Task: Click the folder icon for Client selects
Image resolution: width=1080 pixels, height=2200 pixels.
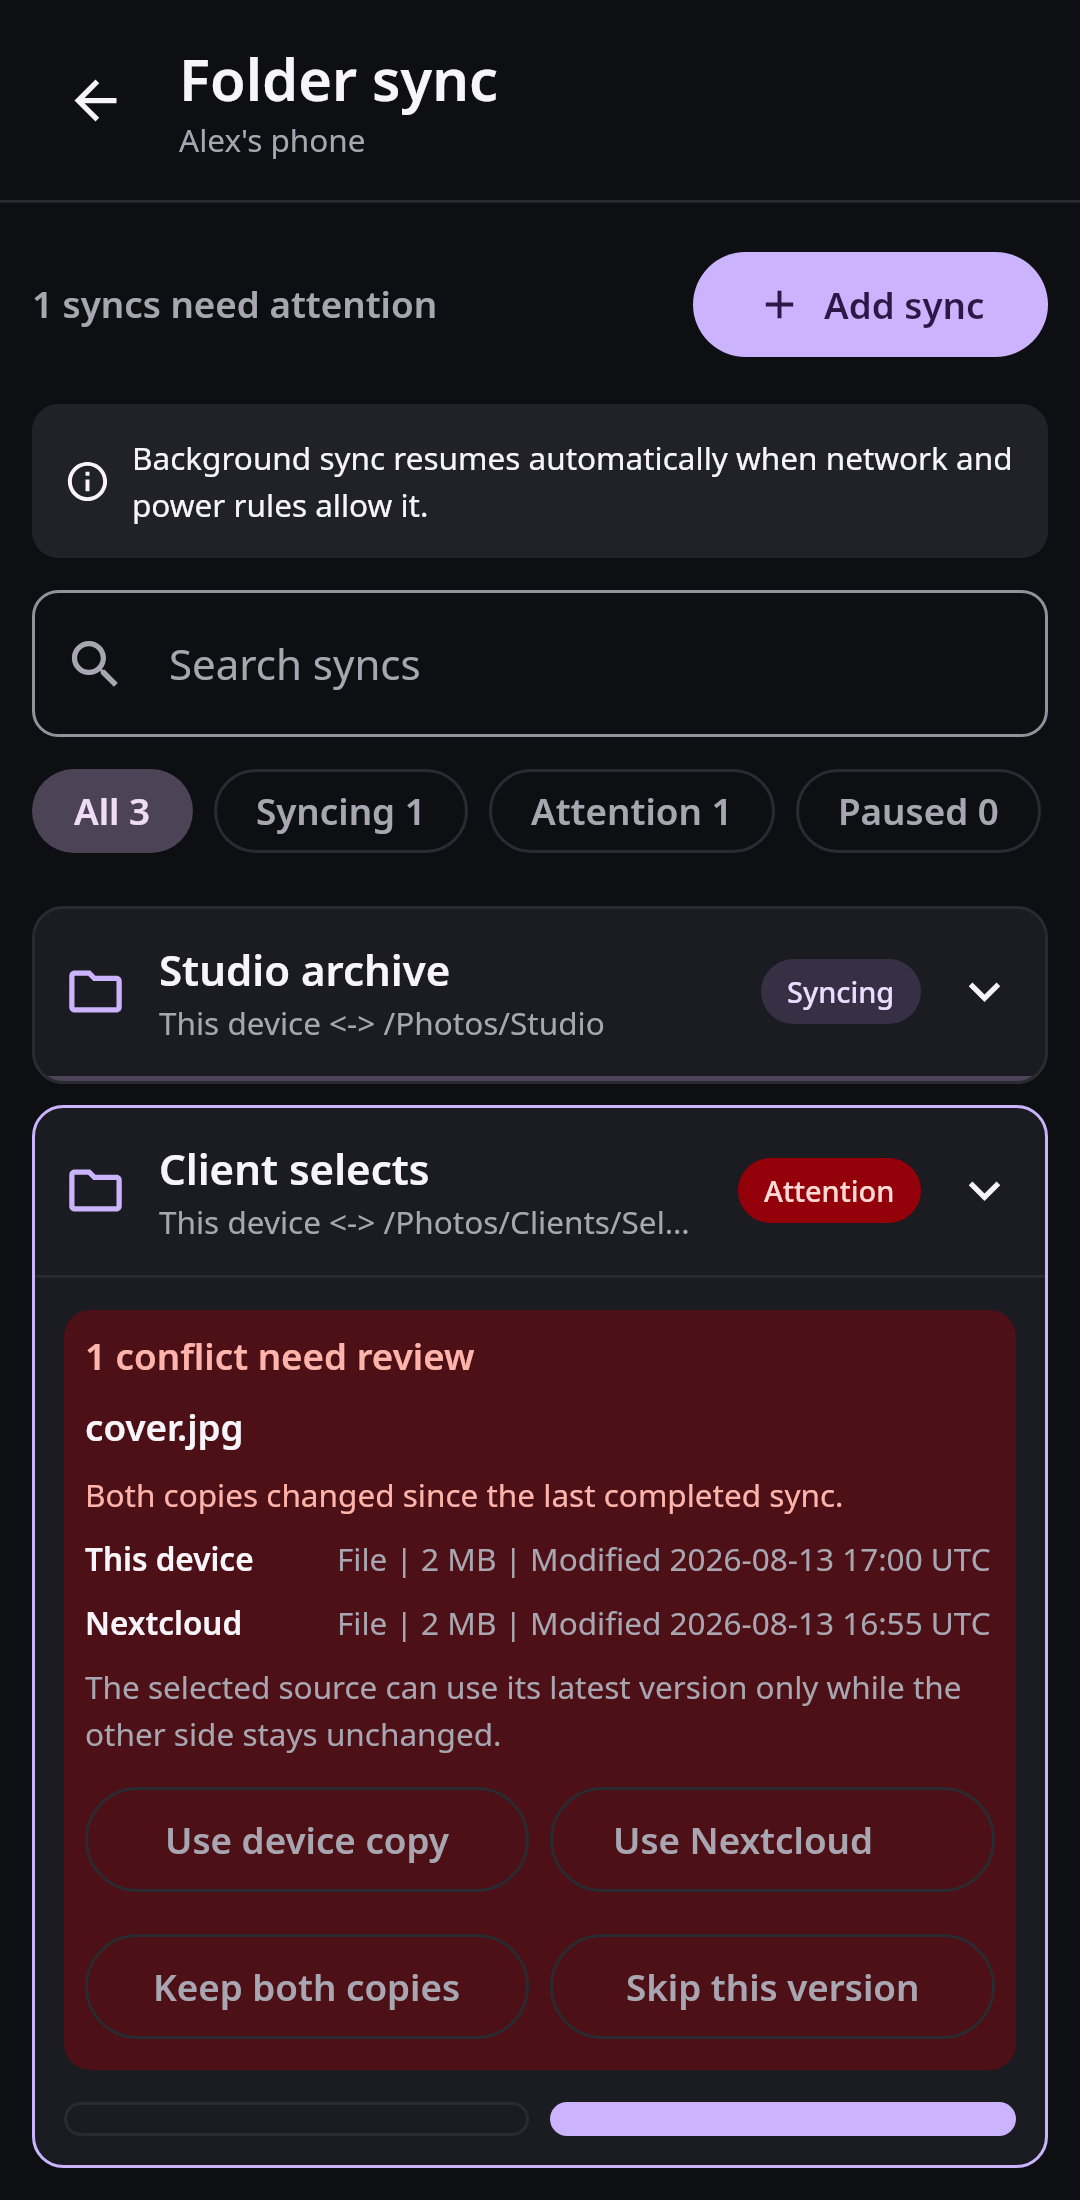Action: (x=95, y=1191)
